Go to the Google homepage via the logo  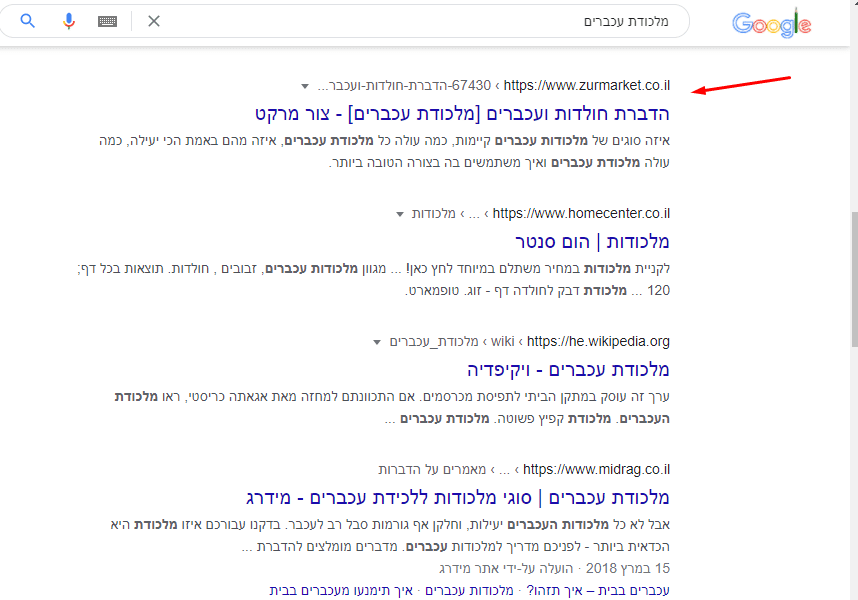772,24
